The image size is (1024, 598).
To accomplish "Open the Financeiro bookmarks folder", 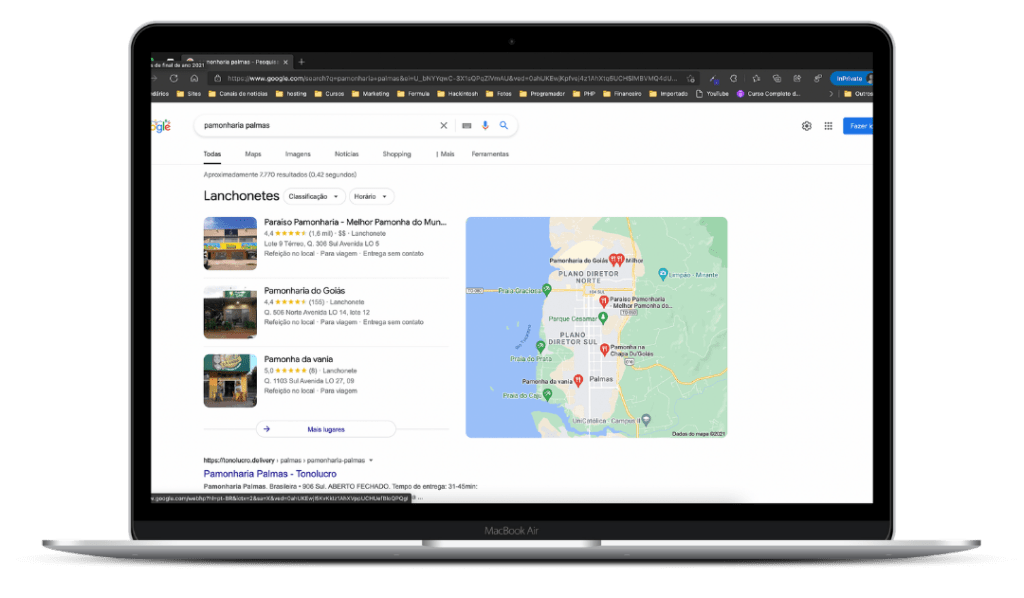I will coord(622,94).
